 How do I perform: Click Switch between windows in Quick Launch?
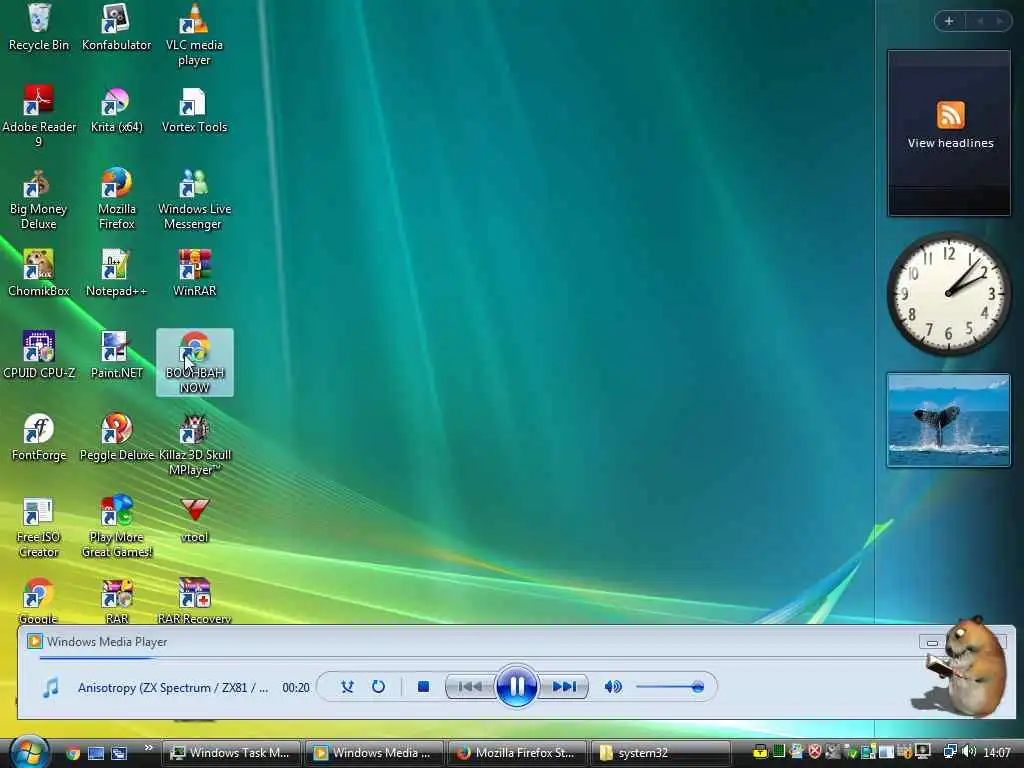119,753
